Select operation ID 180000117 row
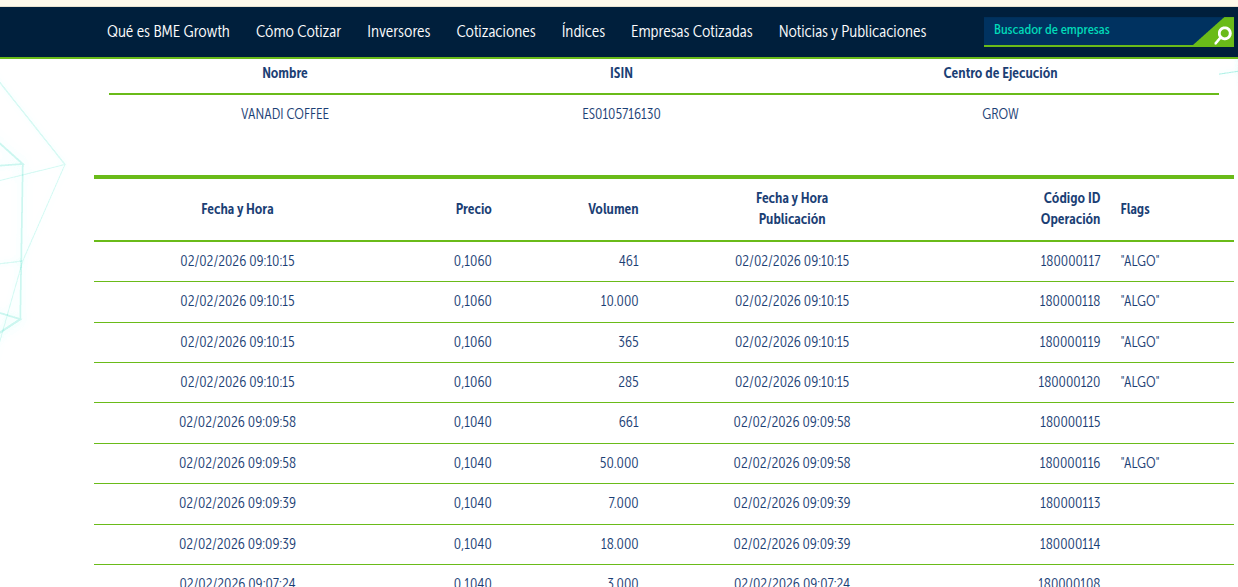Viewport: 1238px width, 587px height. click(664, 261)
